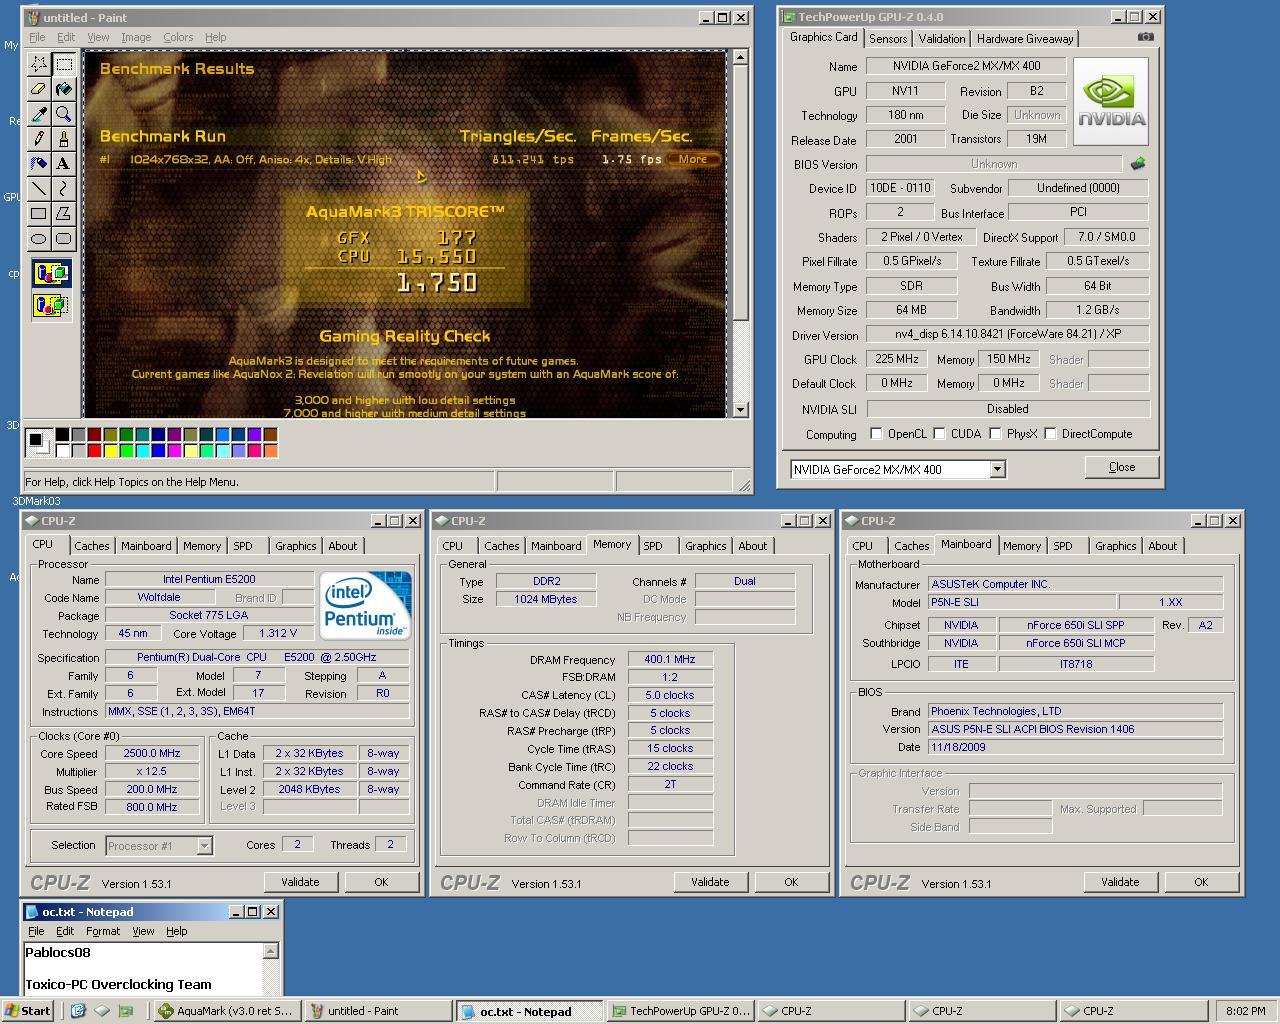Open Internet Explorer from the quick launch bar
The image size is (1280, 1024).
click(x=78, y=1011)
